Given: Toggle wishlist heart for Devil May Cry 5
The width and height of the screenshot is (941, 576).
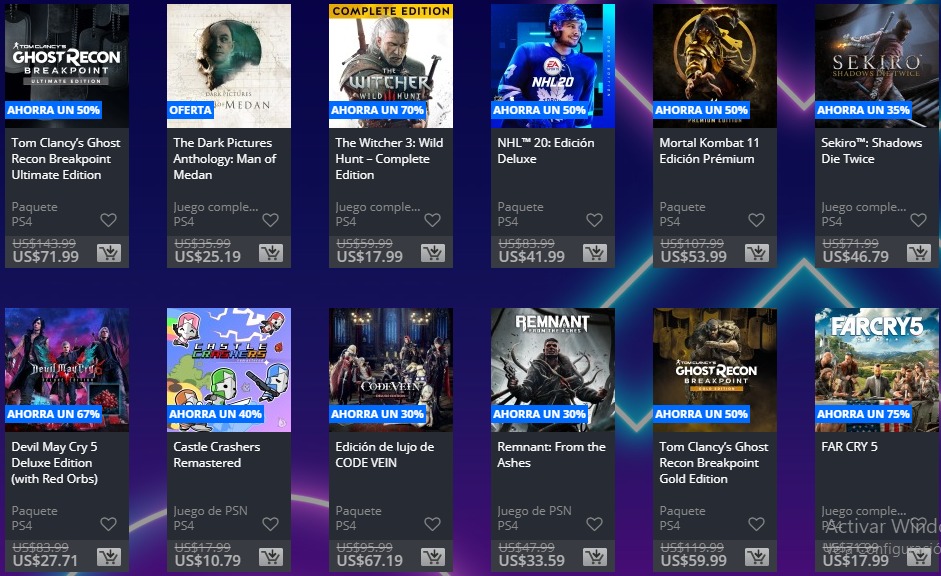Looking at the screenshot, I should (109, 524).
